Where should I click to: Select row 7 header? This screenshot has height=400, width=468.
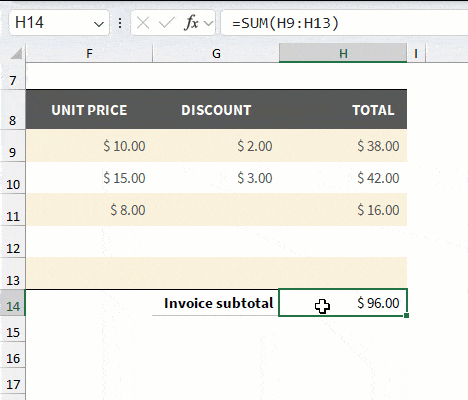[x=13, y=76]
